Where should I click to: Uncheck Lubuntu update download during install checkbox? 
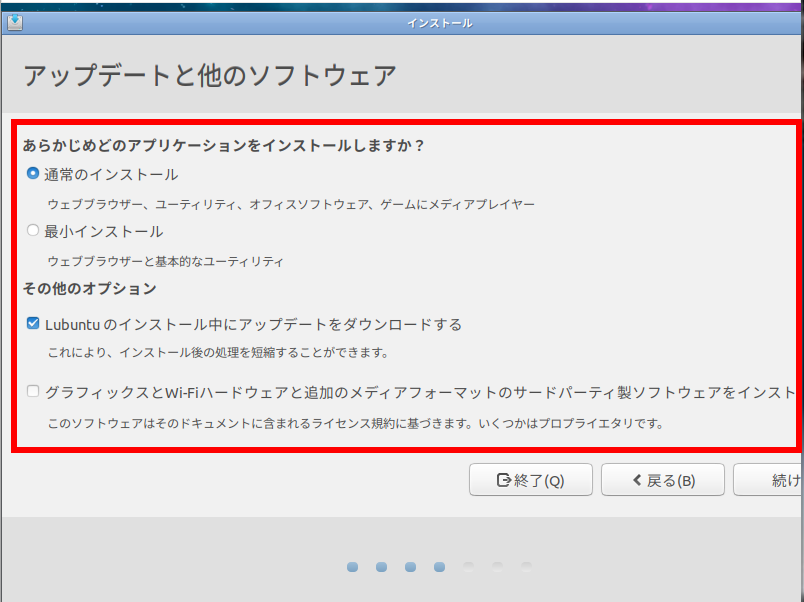(x=33, y=323)
